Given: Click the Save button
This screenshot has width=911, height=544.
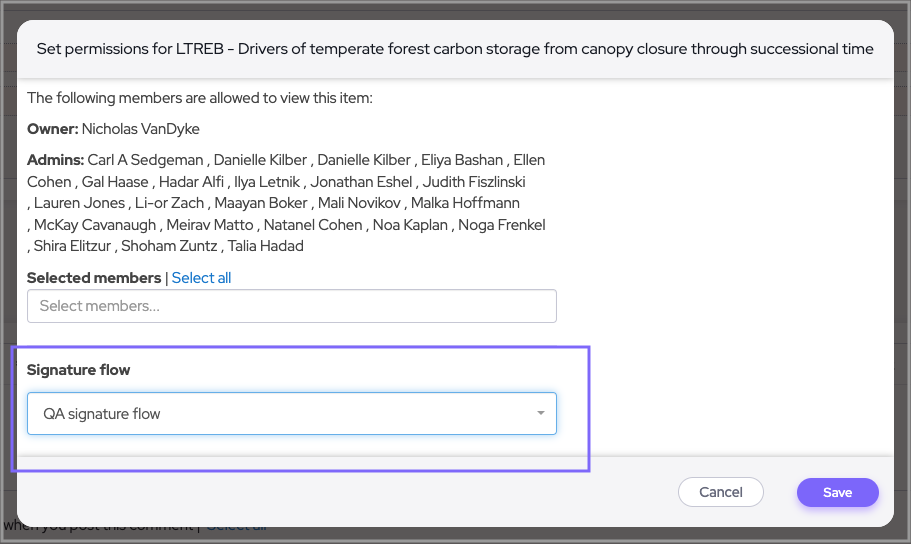Looking at the screenshot, I should pyautogui.click(x=837, y=492).
